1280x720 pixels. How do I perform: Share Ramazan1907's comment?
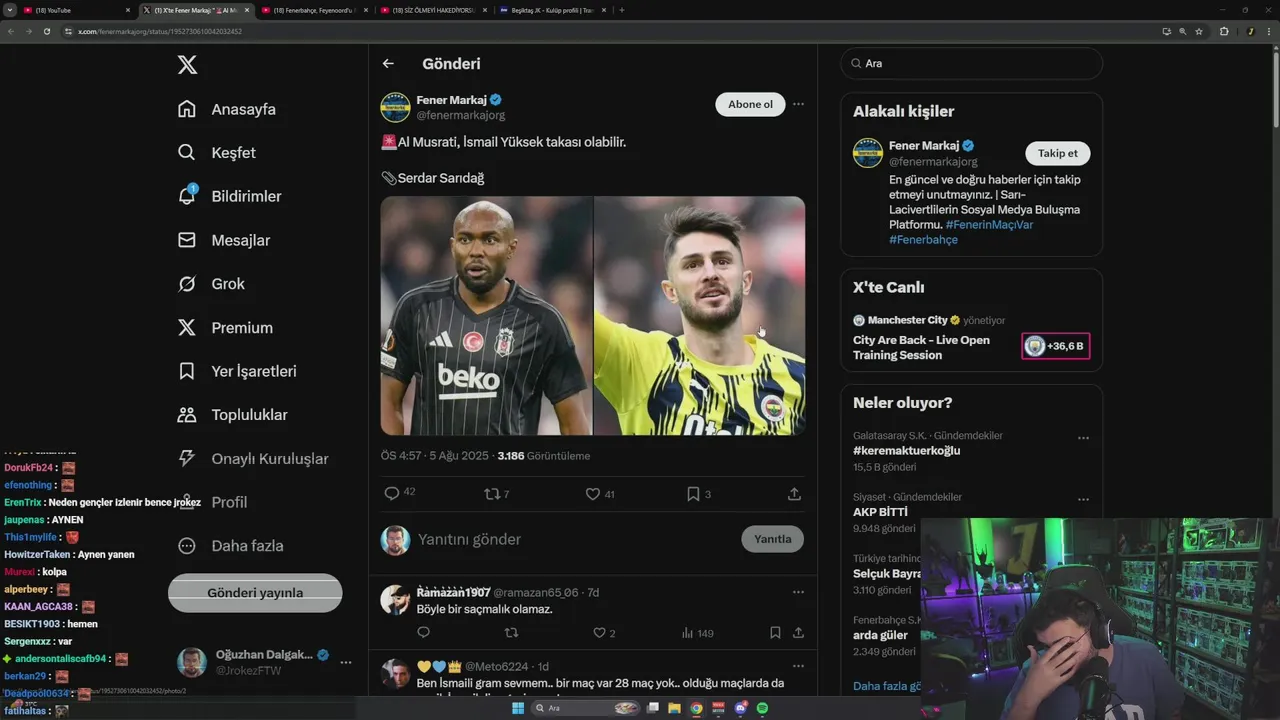point(798,632)
